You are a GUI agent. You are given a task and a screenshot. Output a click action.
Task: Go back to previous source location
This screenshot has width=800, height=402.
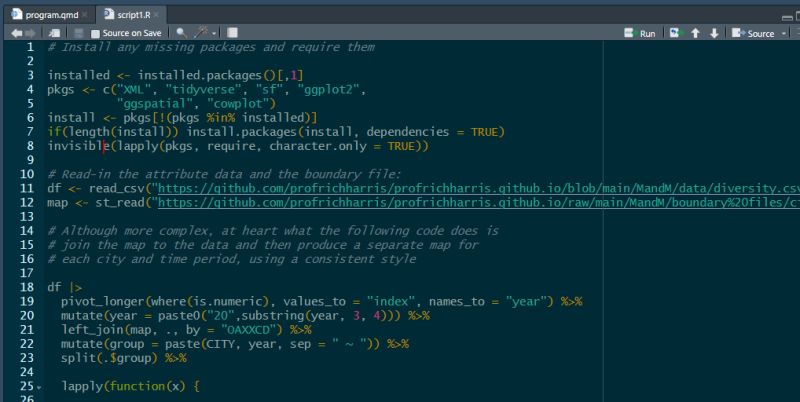click(x=16, y=33)
